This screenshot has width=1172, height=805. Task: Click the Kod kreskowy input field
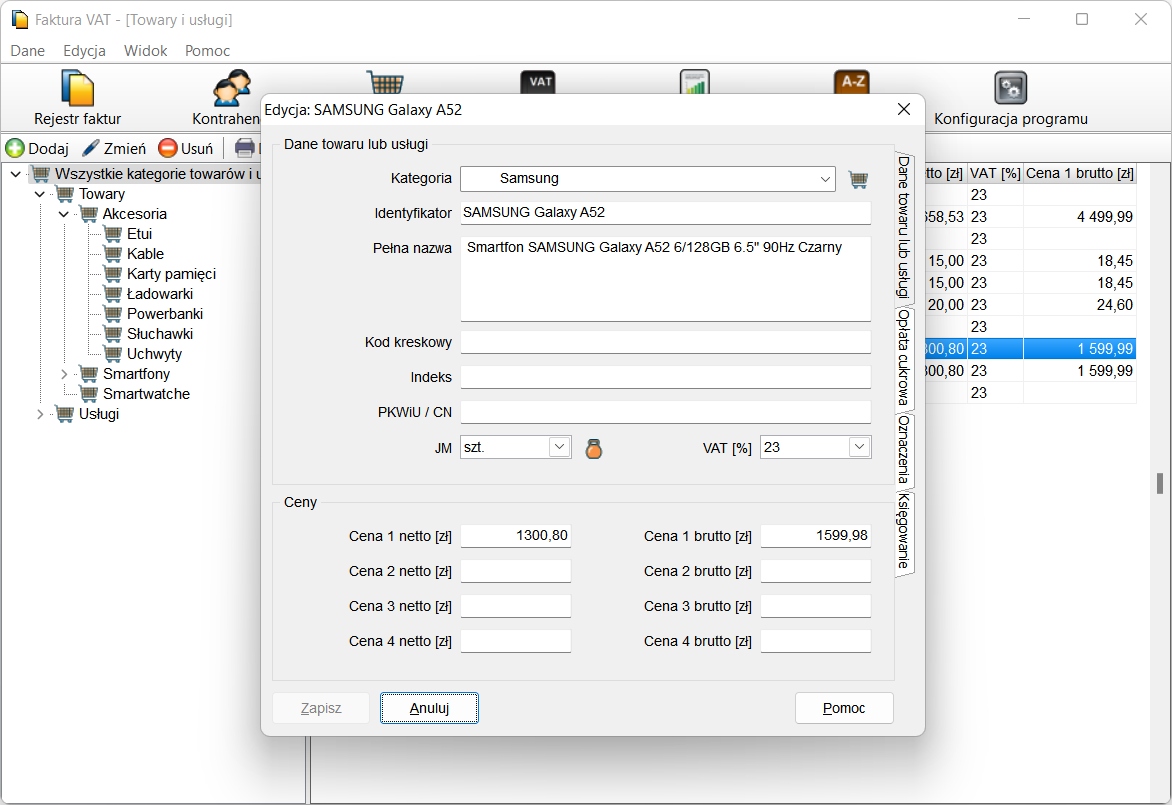click(x=665, y=342)
